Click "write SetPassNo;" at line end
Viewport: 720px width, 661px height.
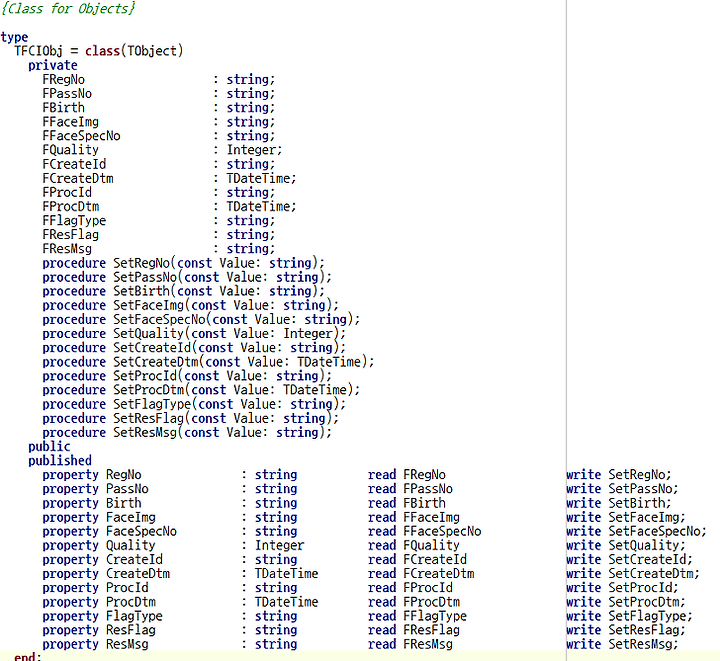tap(622, 489)
